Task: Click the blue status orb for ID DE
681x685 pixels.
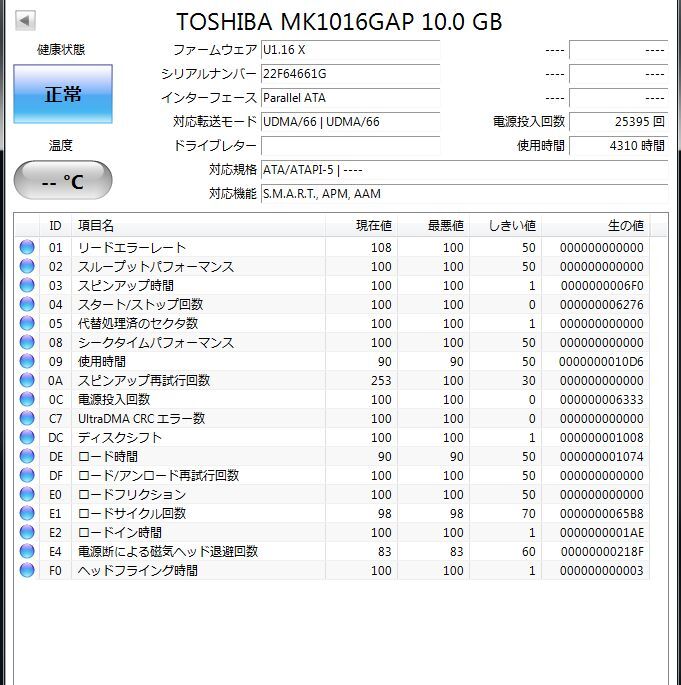Action: pos(27,456)
